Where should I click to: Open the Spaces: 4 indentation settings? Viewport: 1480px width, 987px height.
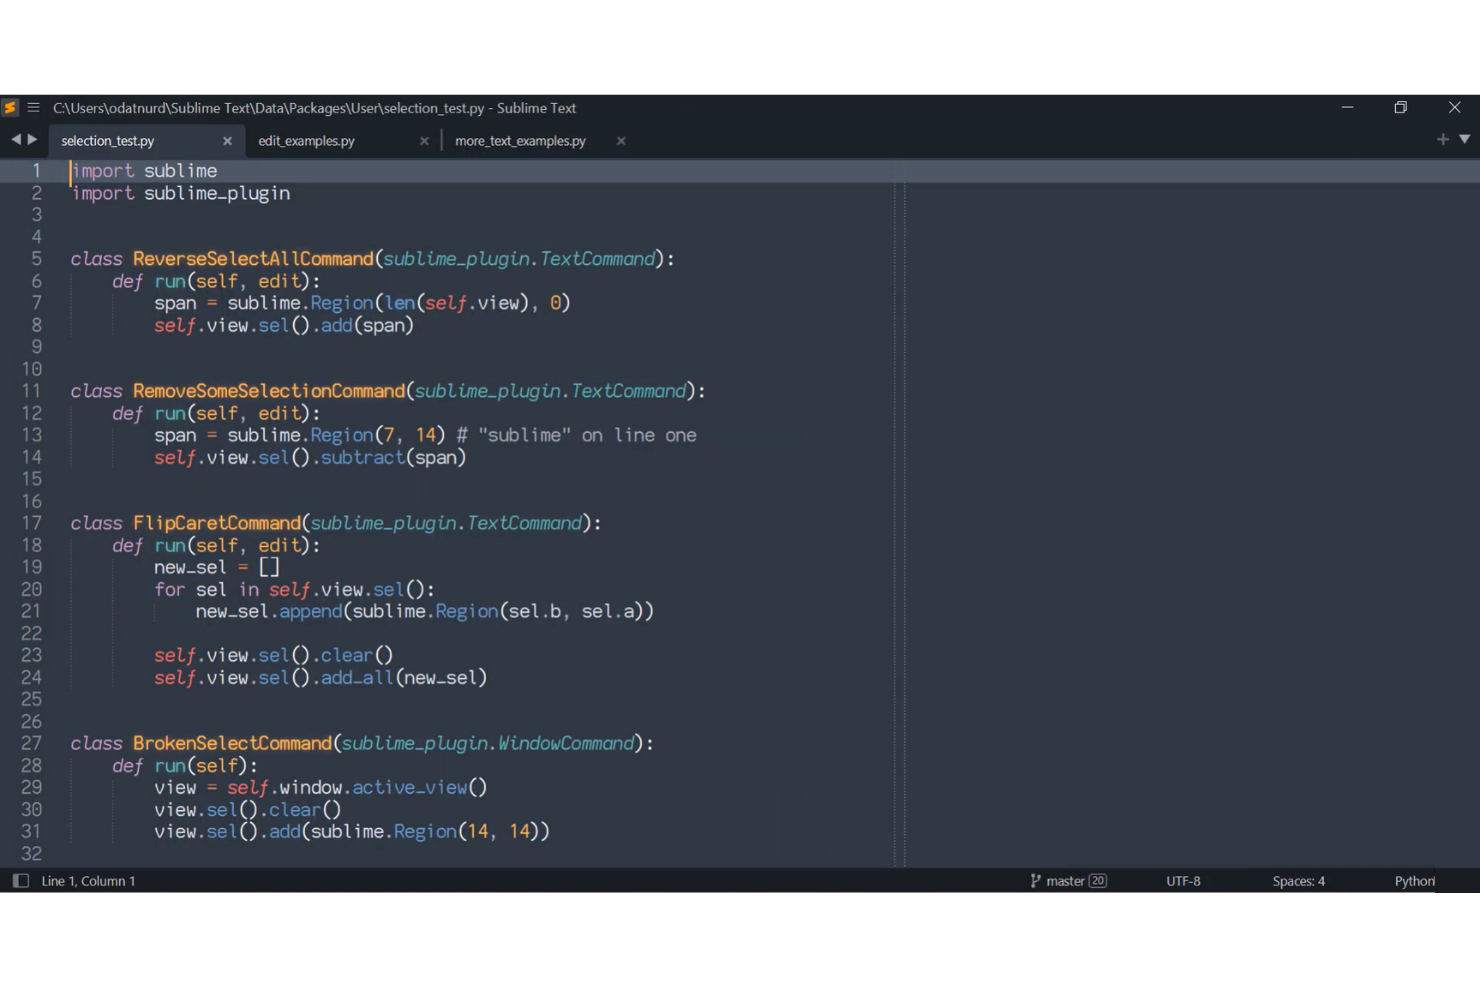1297,880
